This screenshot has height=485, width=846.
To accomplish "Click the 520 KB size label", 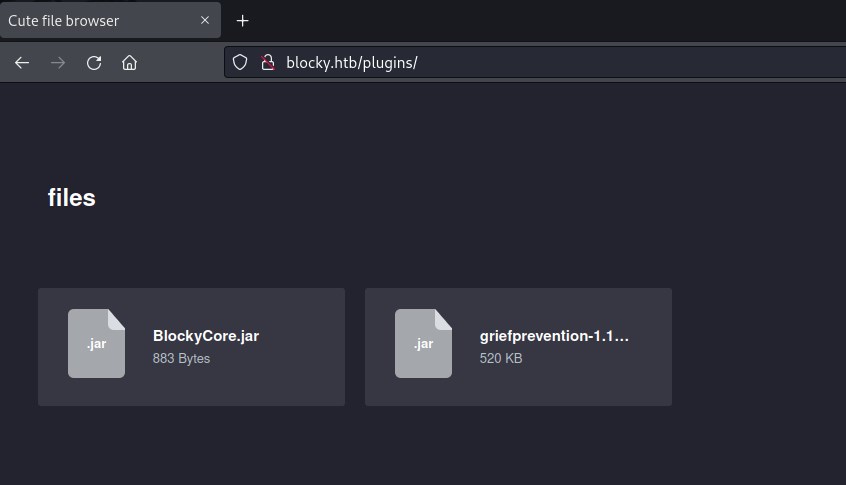I will pos(501,358).
